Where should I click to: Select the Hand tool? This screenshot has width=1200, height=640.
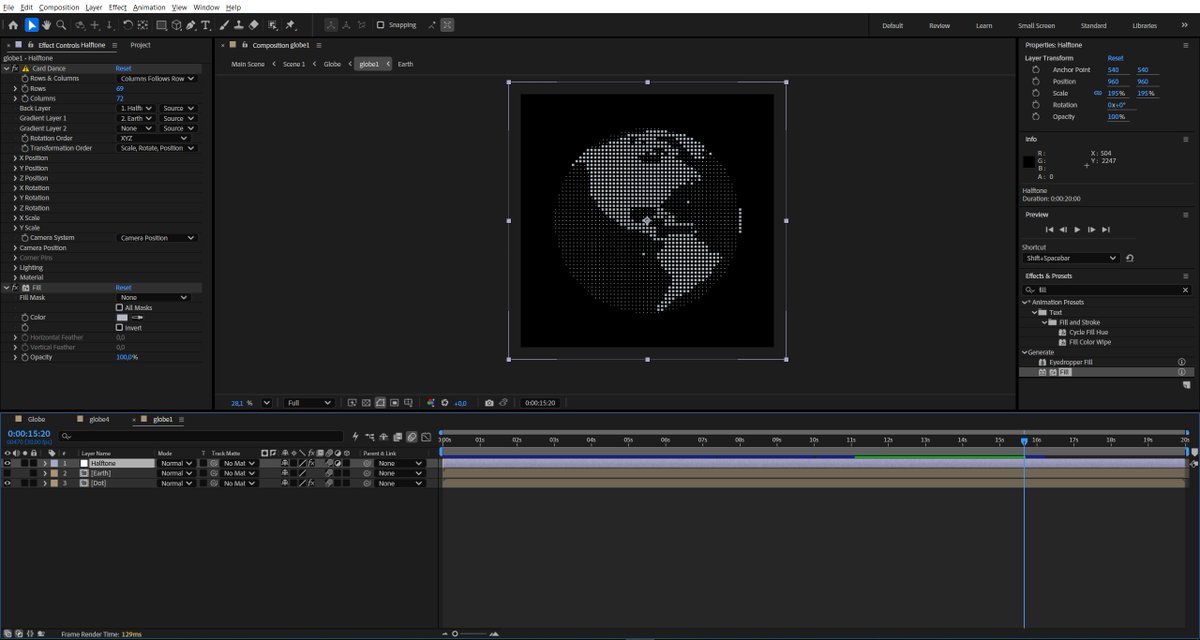[46, 25]
